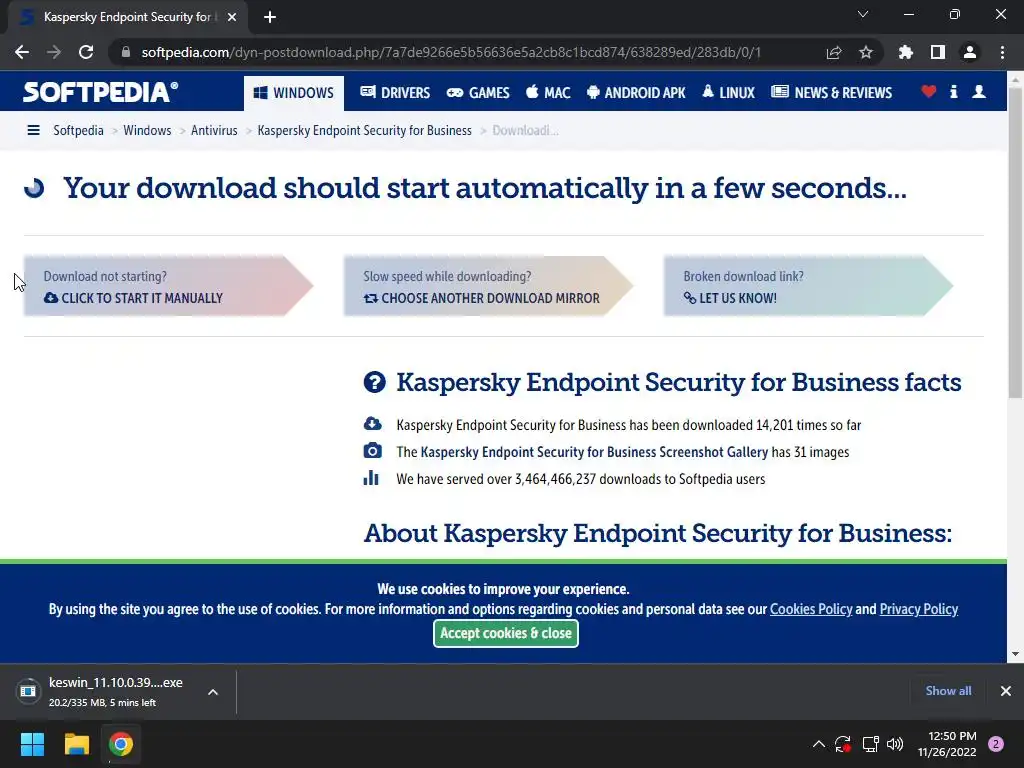Click the browser forward arrow
Image resolution: width=1024 pixels, height=768 pixels.
tap(54, 52)
